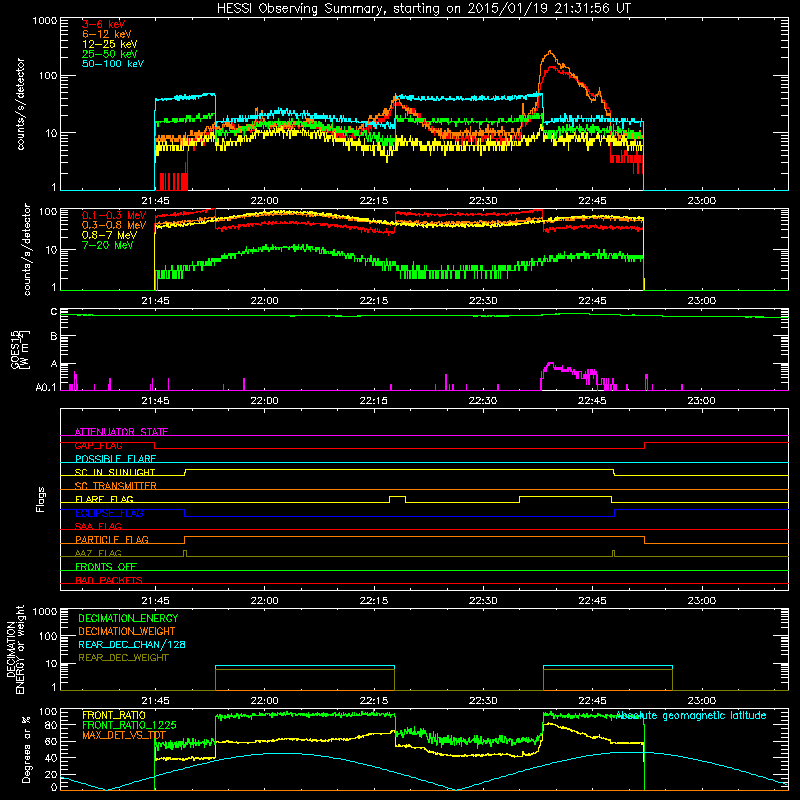Click 22:45 tick under the keV plot
This screenshot has height=800, width=800.
[x=592, y=201]
